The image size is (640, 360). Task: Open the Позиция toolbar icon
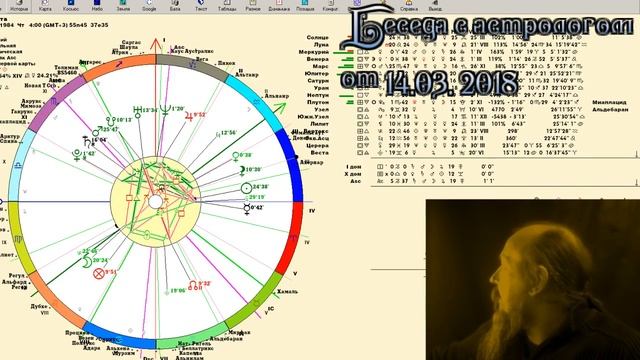[x=305, y=5]
